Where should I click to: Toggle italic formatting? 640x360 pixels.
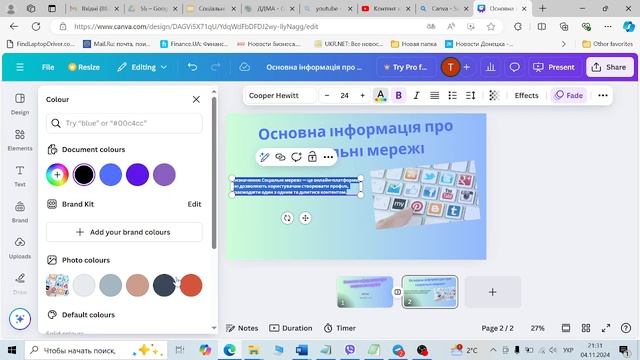coord(416,96)
